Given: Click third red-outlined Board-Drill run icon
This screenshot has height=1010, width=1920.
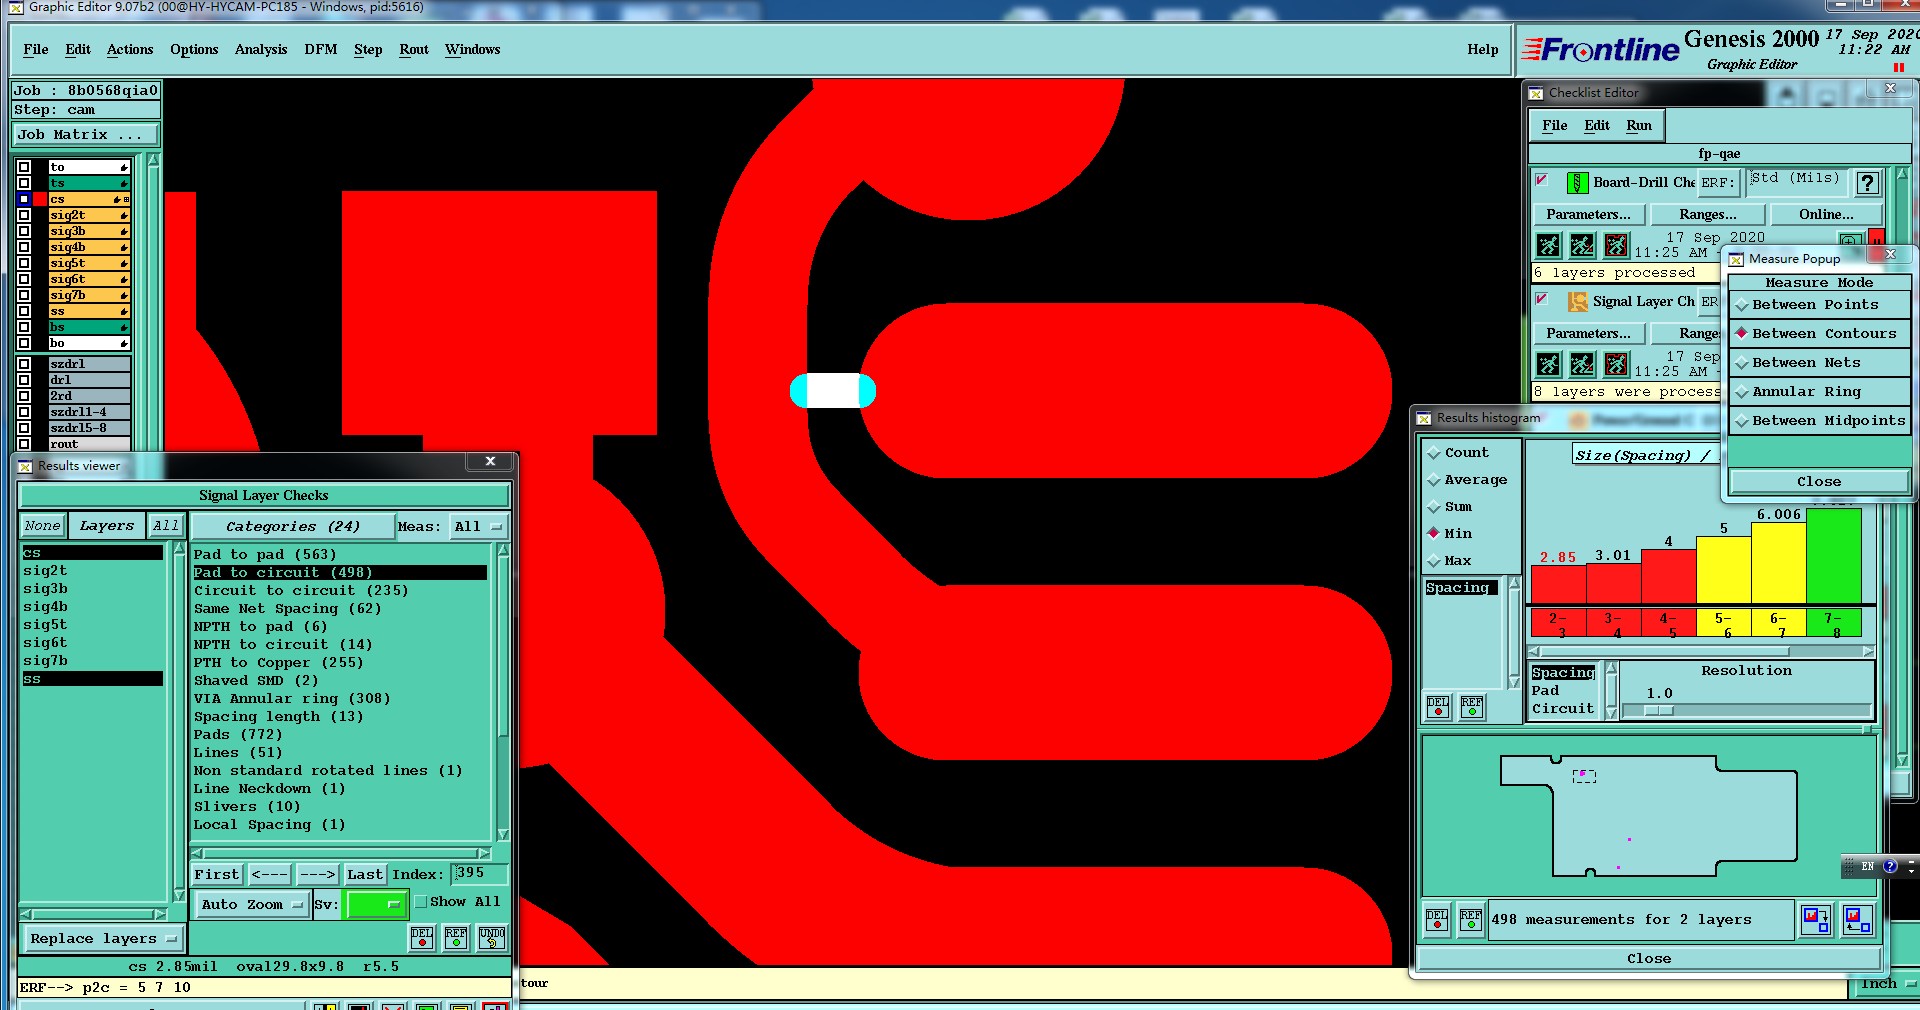Looking at the screenshot, I should [1616, 245].
